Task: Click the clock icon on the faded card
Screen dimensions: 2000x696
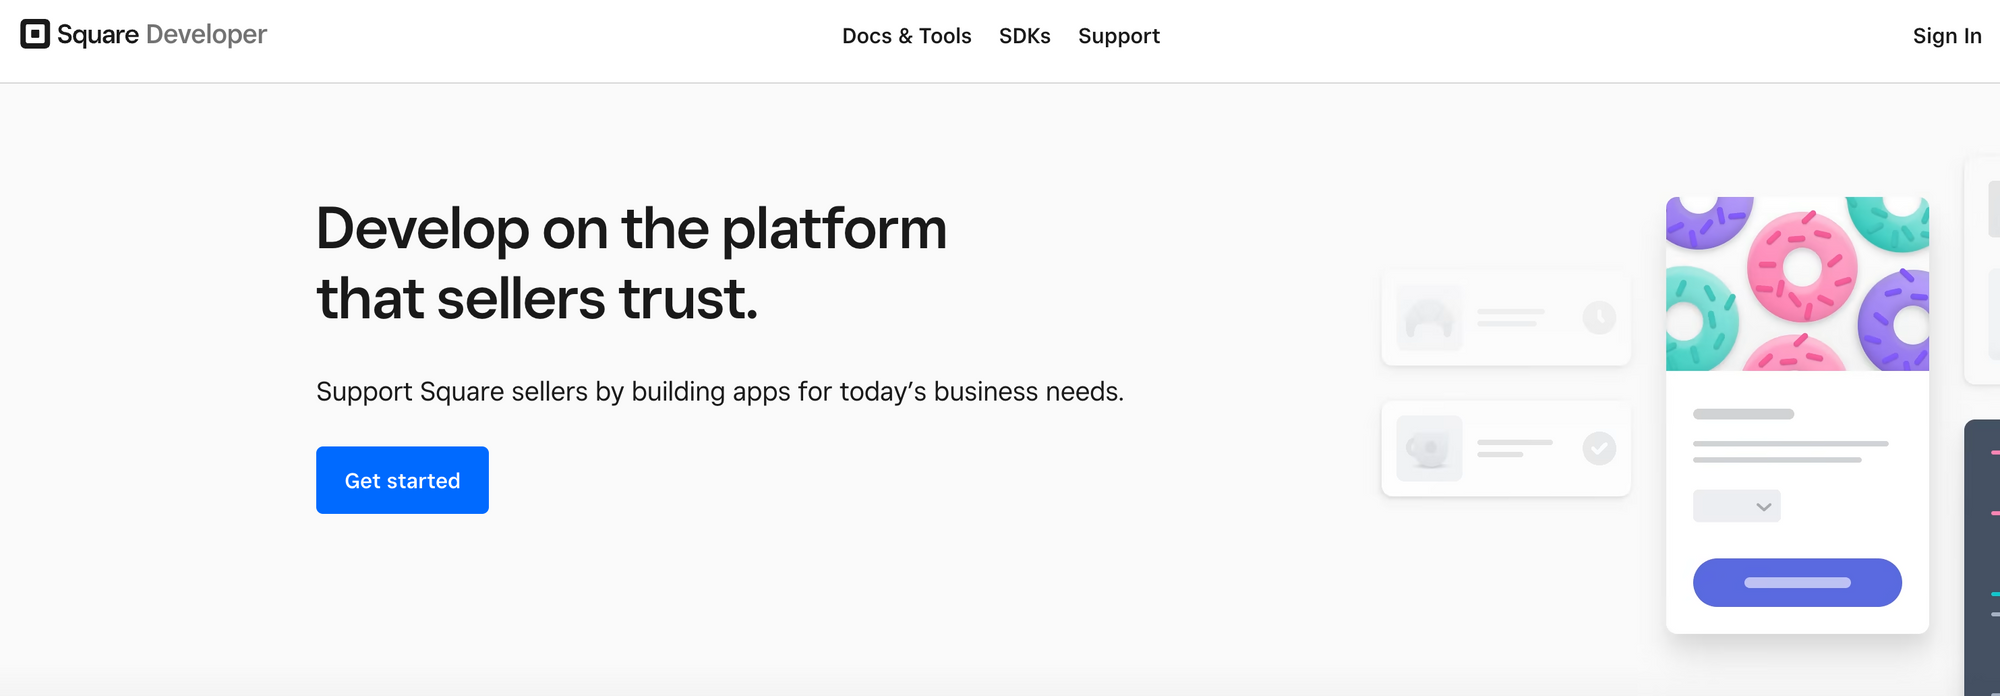Action: click(1599, 318)
